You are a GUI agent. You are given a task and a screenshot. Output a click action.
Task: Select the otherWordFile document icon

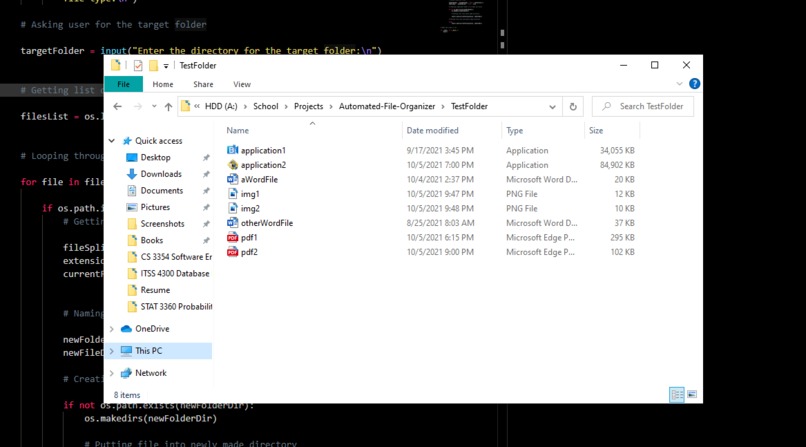click(232, 222)
